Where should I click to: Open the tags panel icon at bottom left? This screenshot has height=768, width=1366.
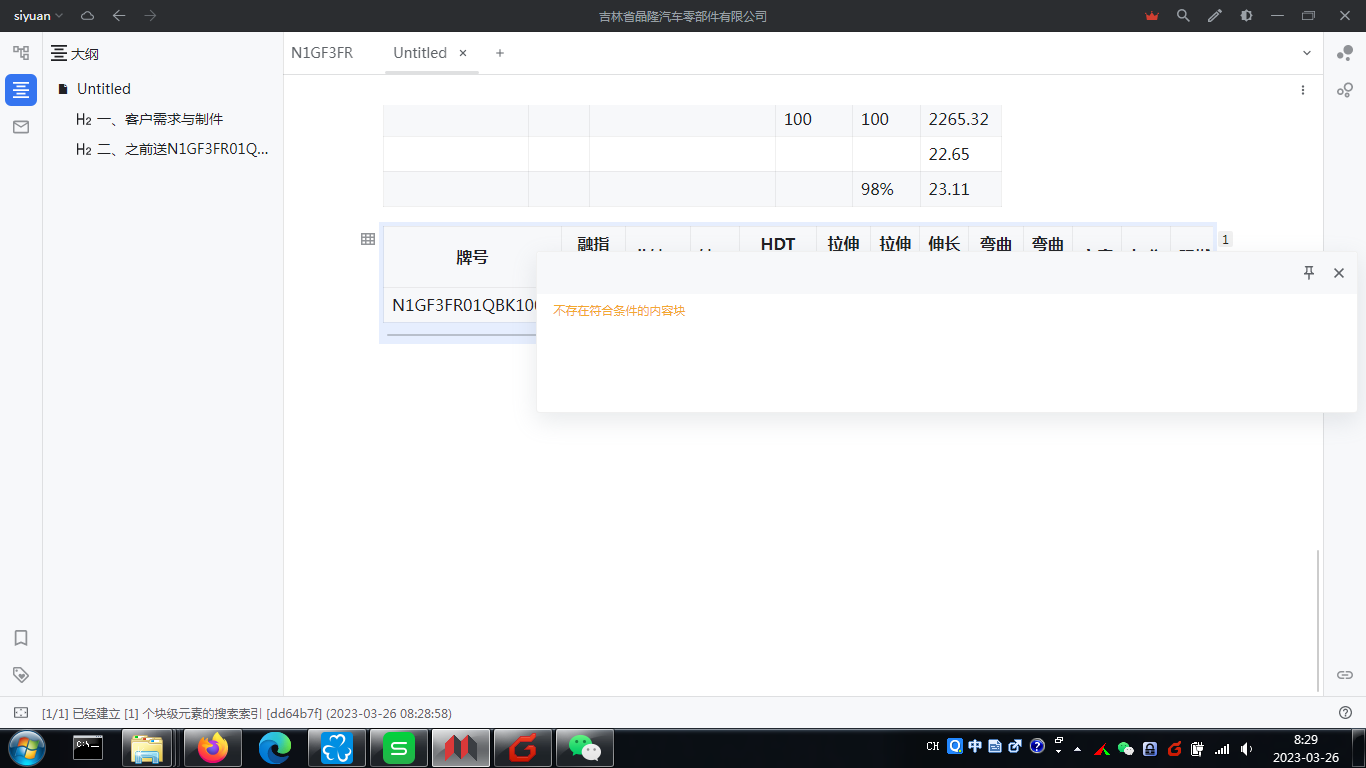tap(20, 674)
